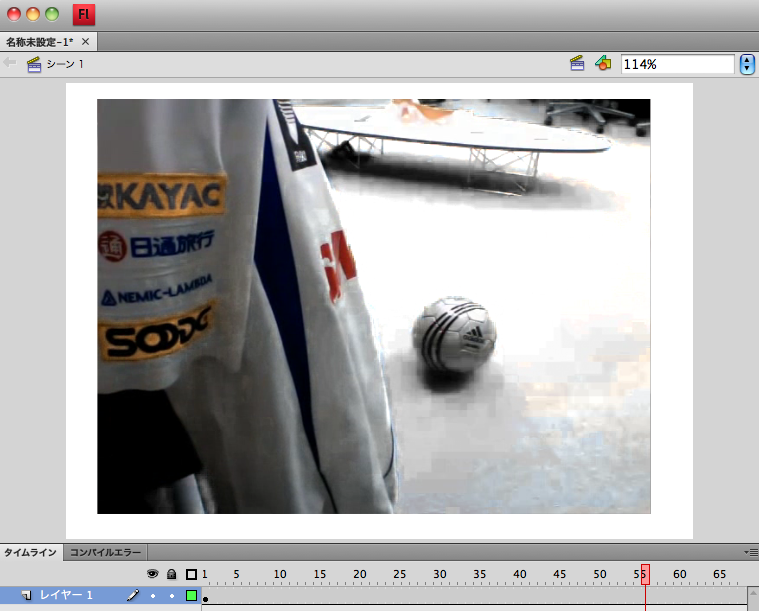
Task: Click the layer page icon beside レイヤー 1
Action: pos(27,596)
